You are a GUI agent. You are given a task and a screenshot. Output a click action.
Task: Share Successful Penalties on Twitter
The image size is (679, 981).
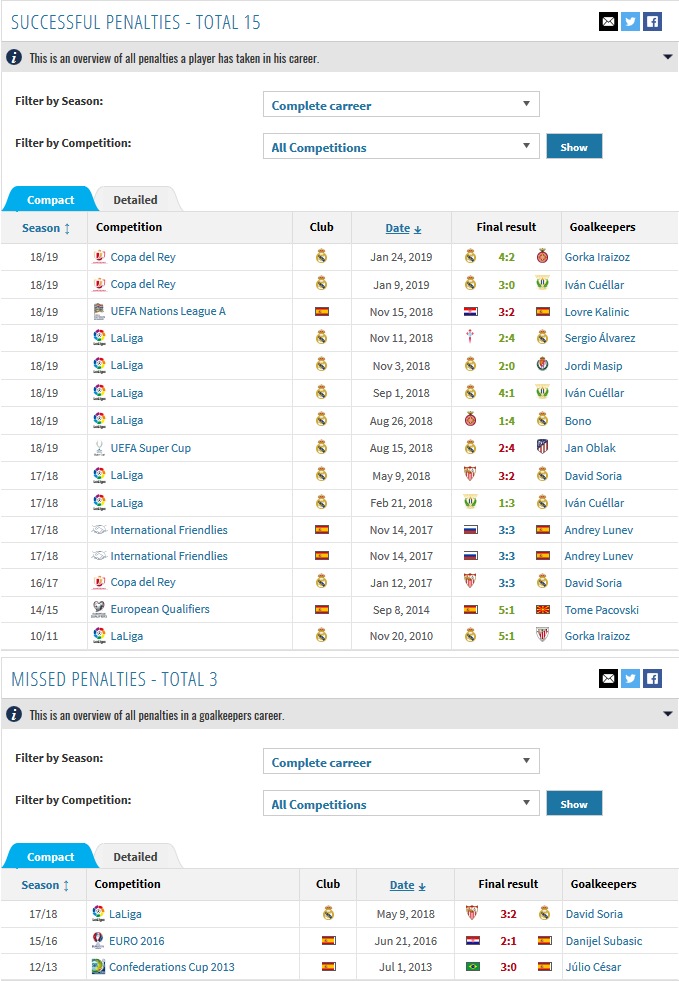click(x=630, y=21)
